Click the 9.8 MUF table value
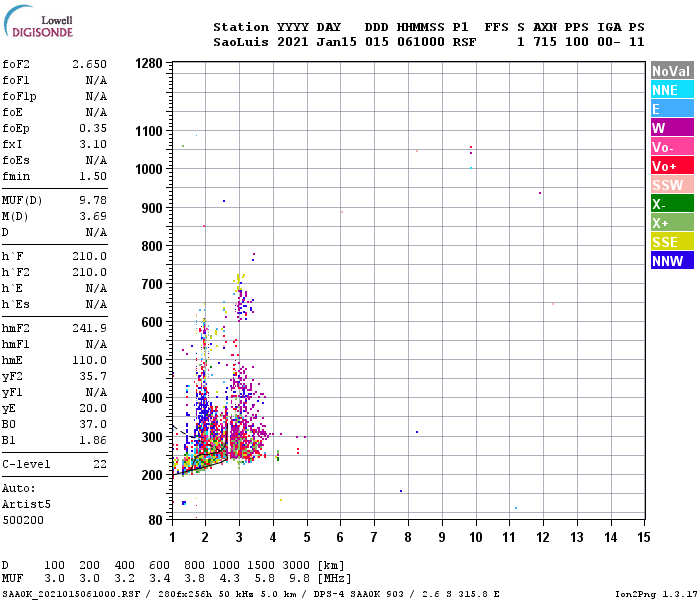 (300, 579)
